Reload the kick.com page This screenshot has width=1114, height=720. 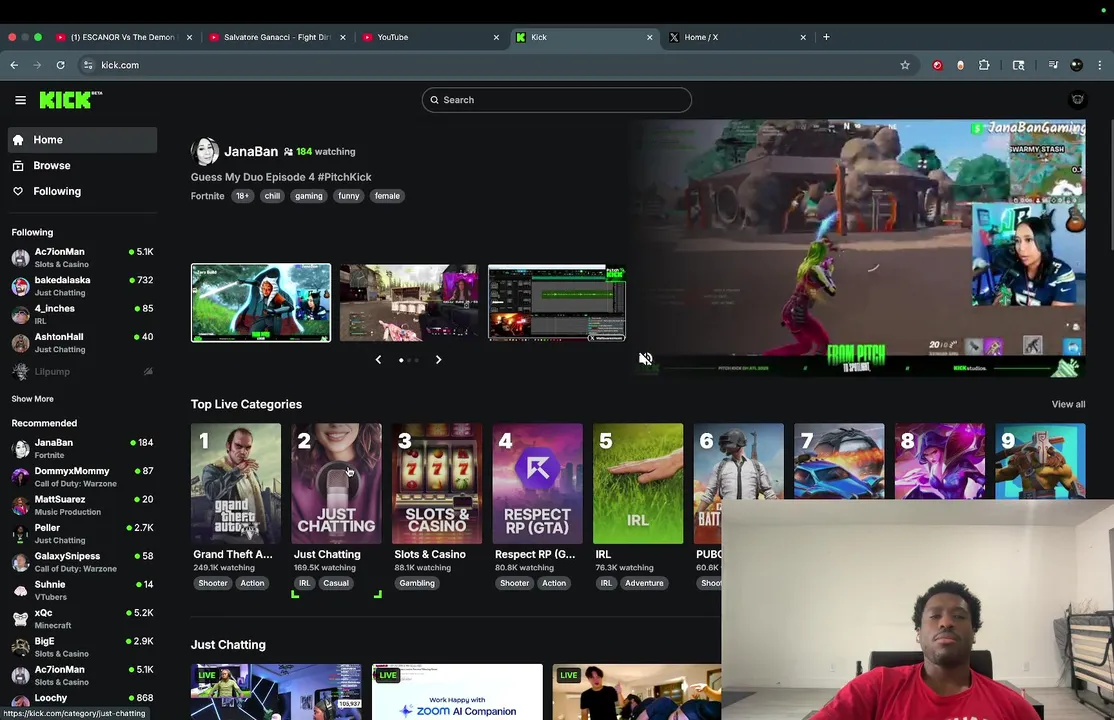pyautogui.click(x=60, y=65)
